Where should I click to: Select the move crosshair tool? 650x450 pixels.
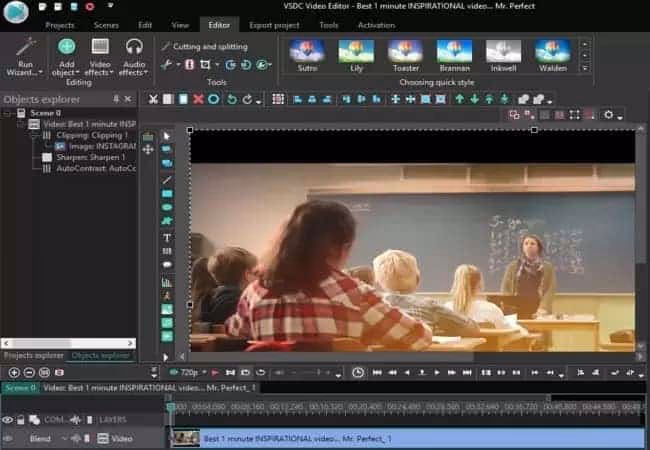(148, 150)
